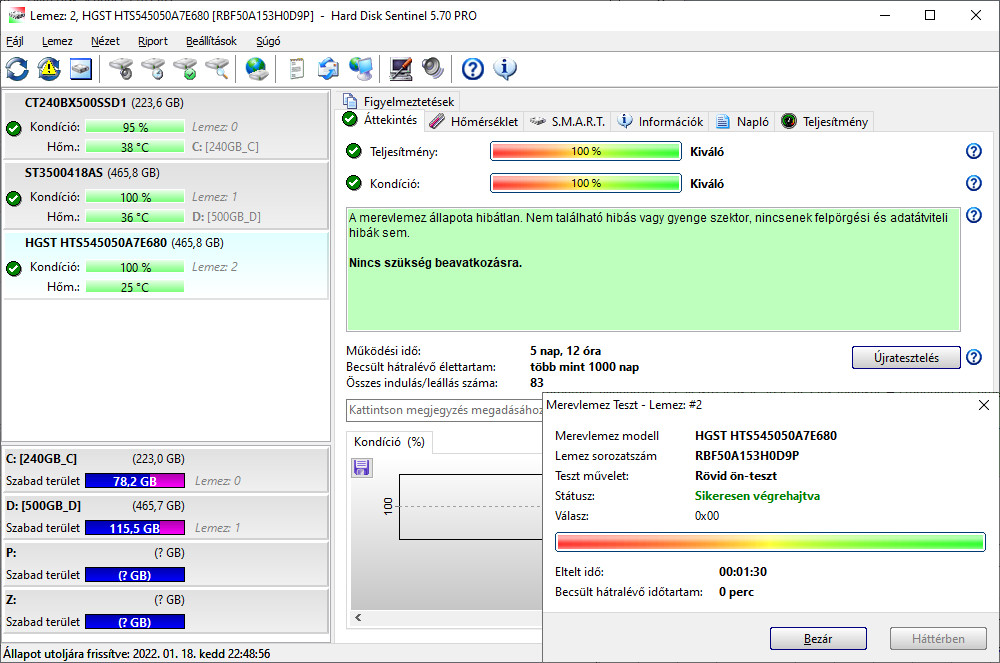Select the CT240BX500SSD1 disk entry
This screenshot has height=663, width=1000.
coord(166,125)
